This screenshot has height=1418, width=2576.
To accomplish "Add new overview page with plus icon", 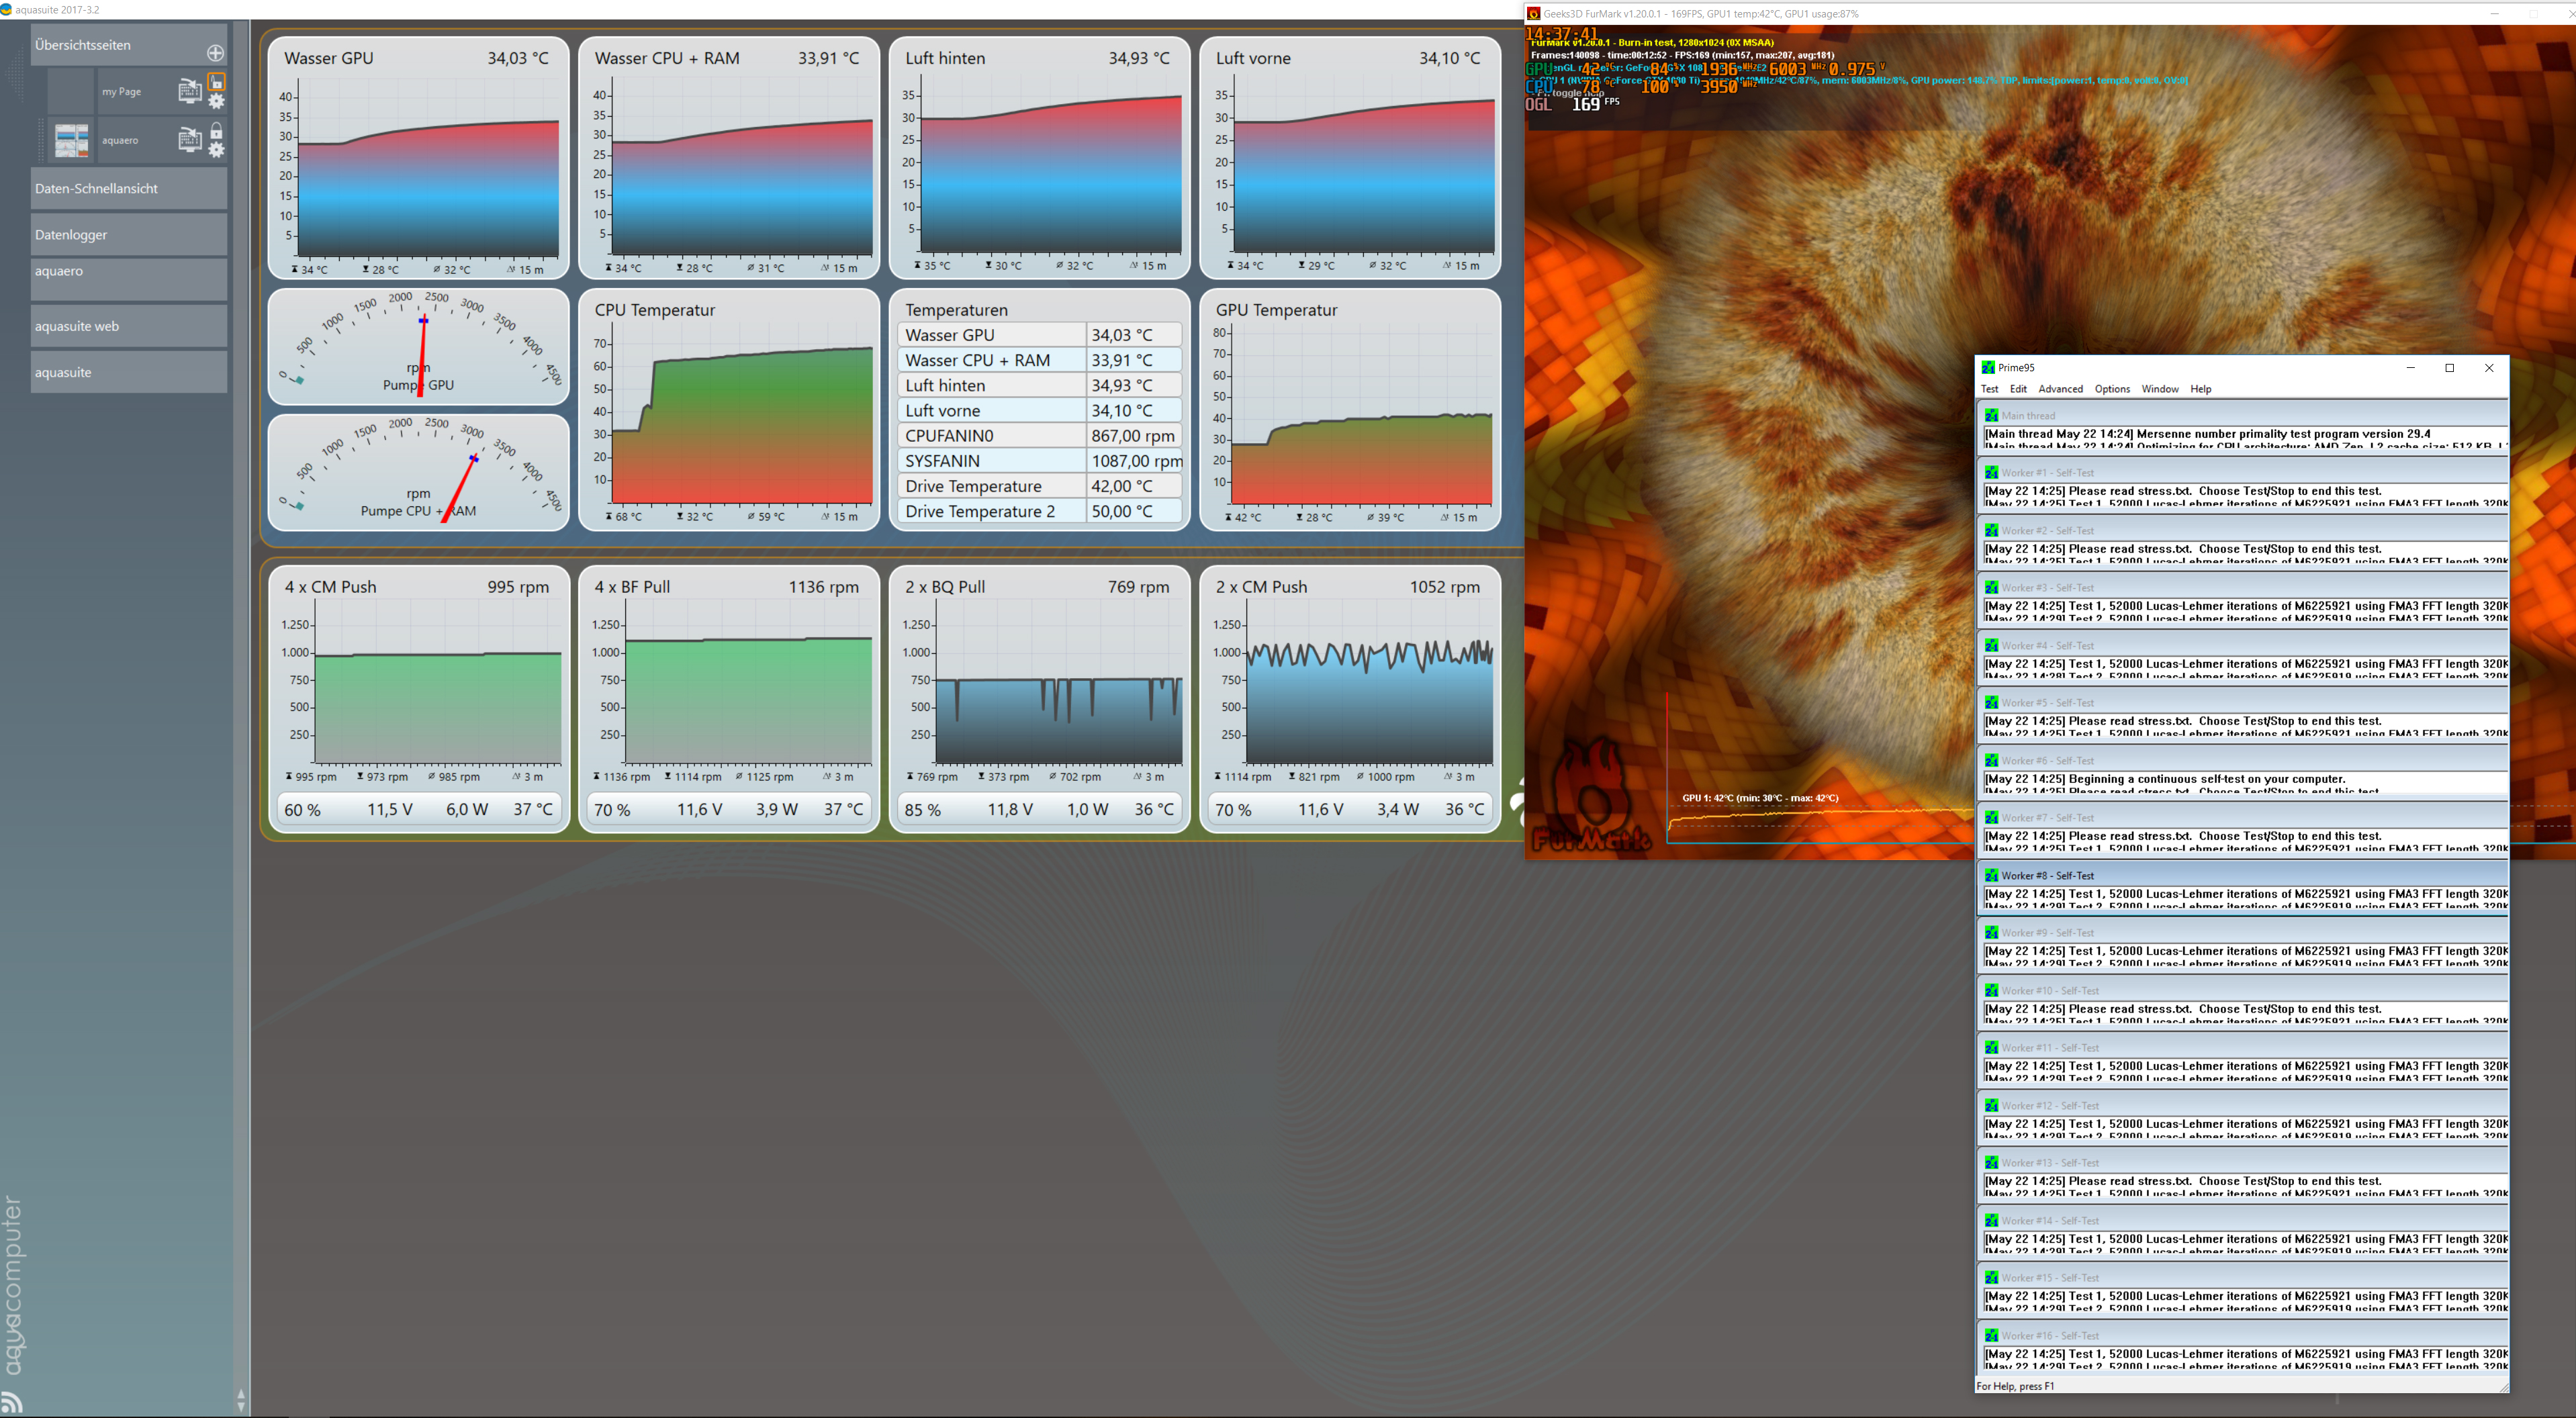I will coord(215,52).
